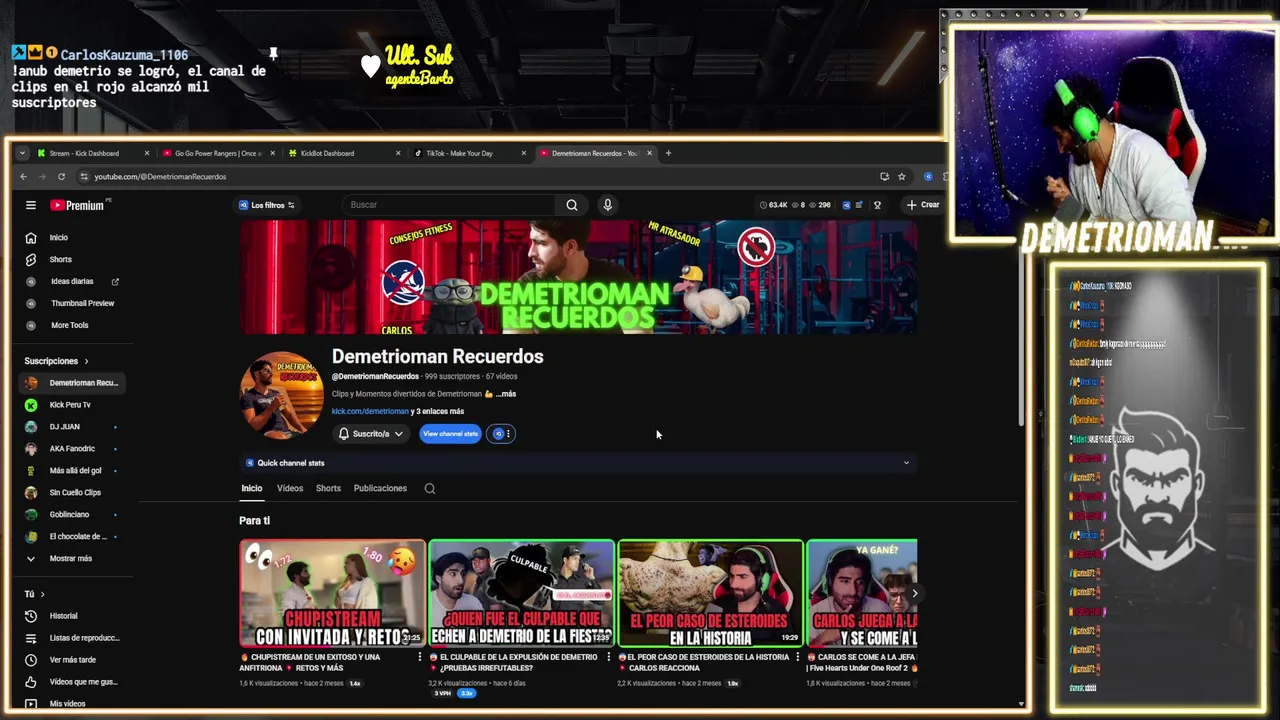The image size is (1280, 720).
Task: Select the Inicio channel tab
Action: (x=251, y=489)
